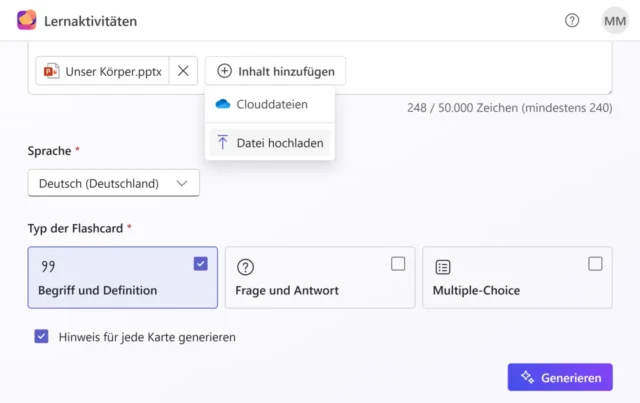Select the Begriff und Definition card
Image resolution: width=640 pixels, height=403 pixels.
click(x=122, y=278)
